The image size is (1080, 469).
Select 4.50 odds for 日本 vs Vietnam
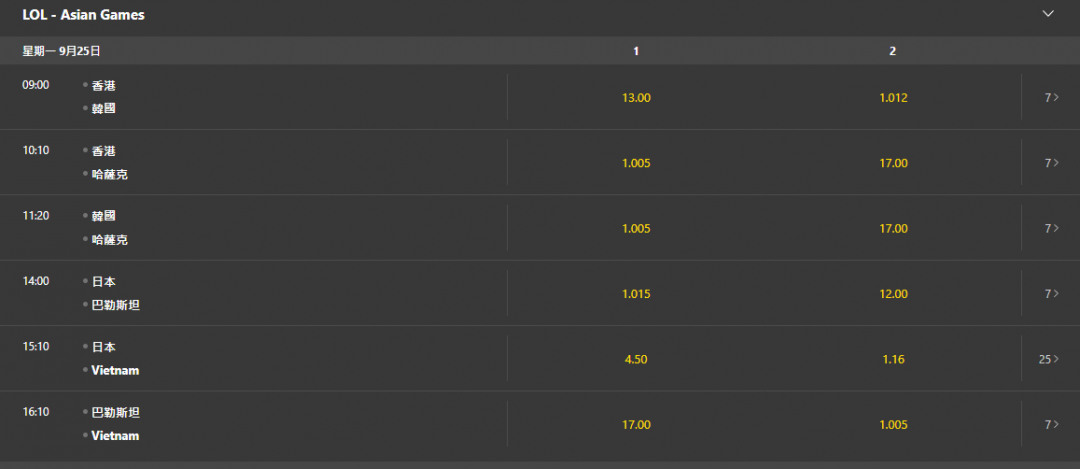click(636, 359)
